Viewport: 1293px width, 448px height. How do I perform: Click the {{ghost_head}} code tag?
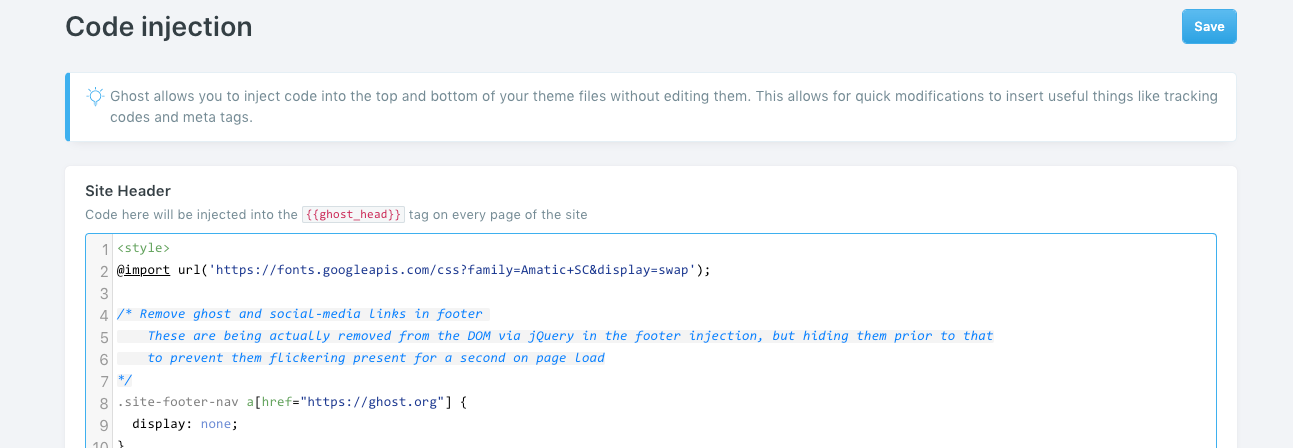tap(353, 215)
